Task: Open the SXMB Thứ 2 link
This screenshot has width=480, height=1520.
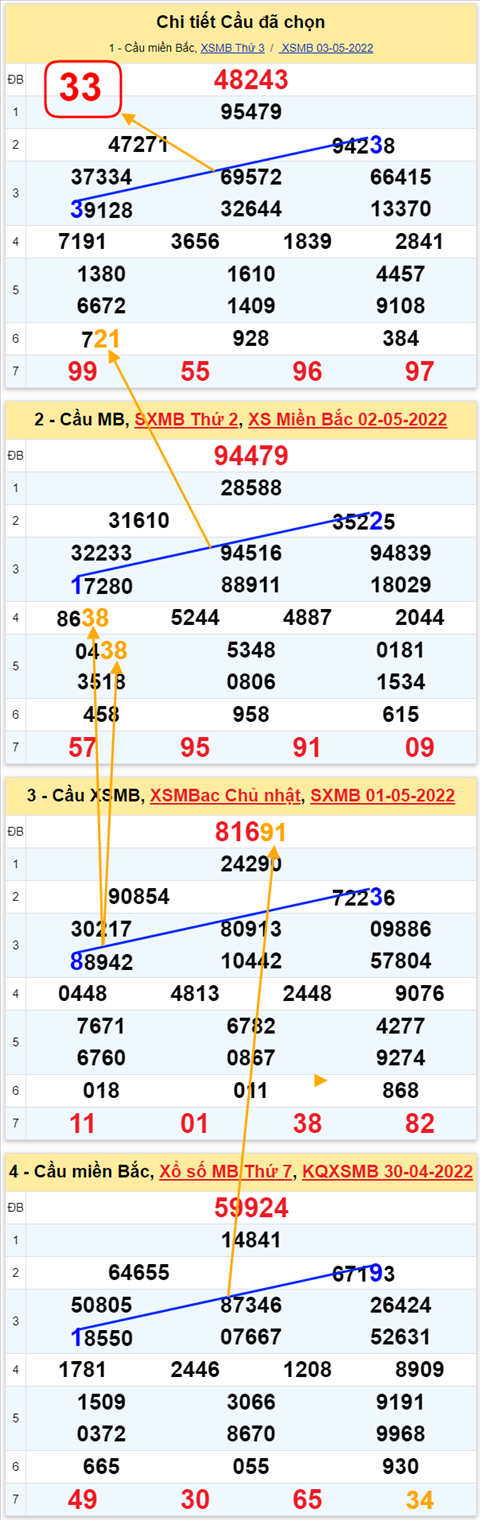Action: [187, 419]
